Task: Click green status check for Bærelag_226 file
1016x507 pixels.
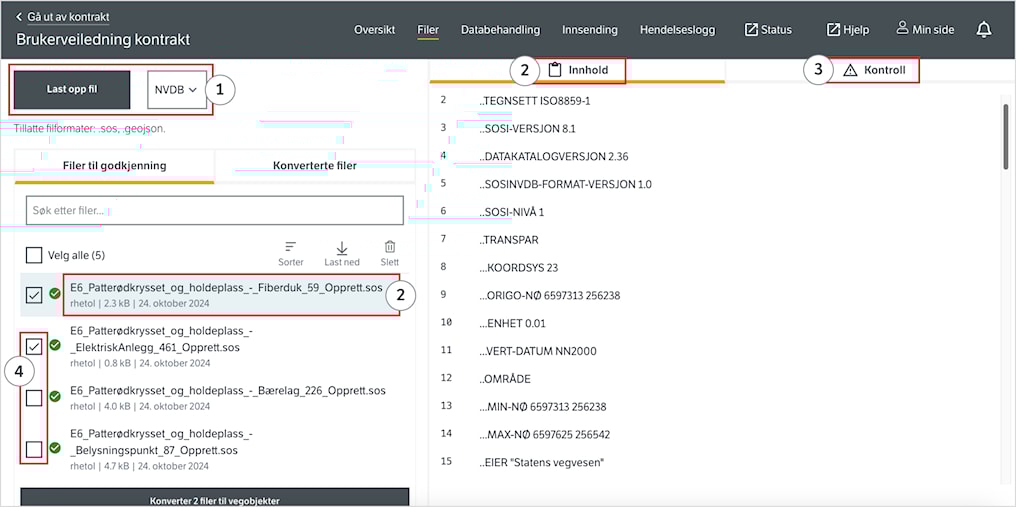Action: 55,395
